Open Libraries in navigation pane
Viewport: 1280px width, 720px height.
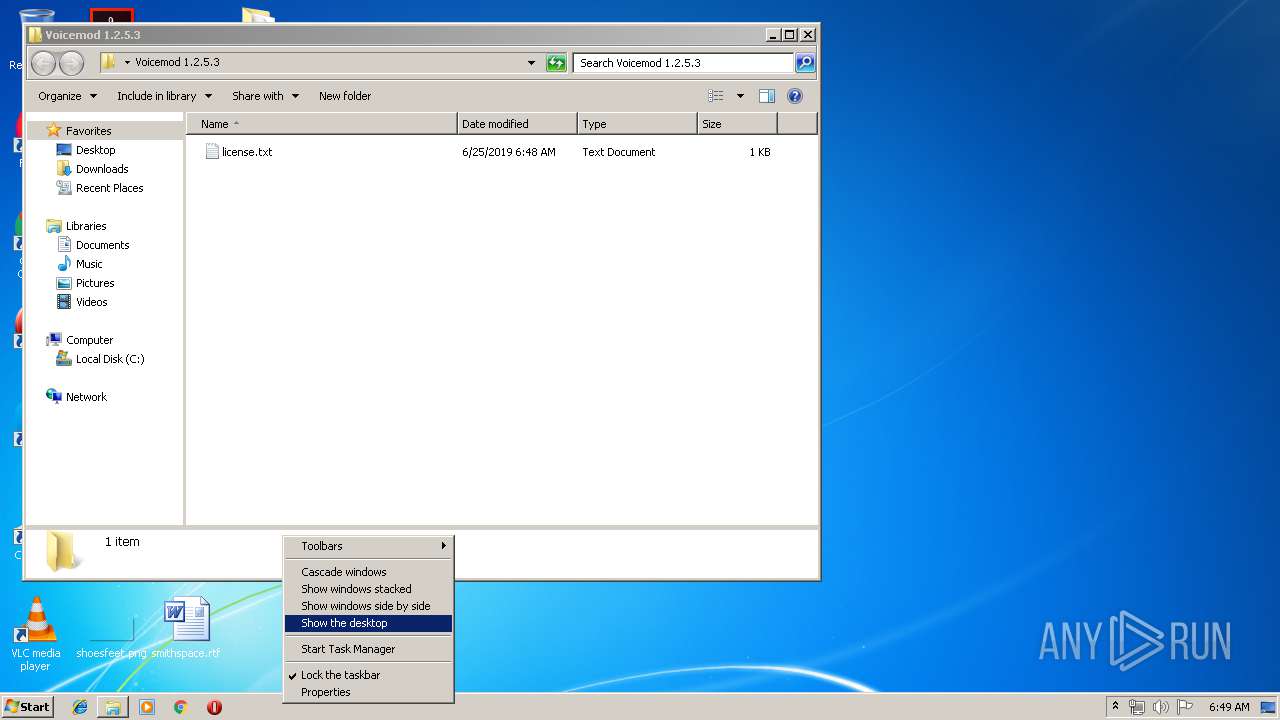pyautogui.click(x=85, y=226)
